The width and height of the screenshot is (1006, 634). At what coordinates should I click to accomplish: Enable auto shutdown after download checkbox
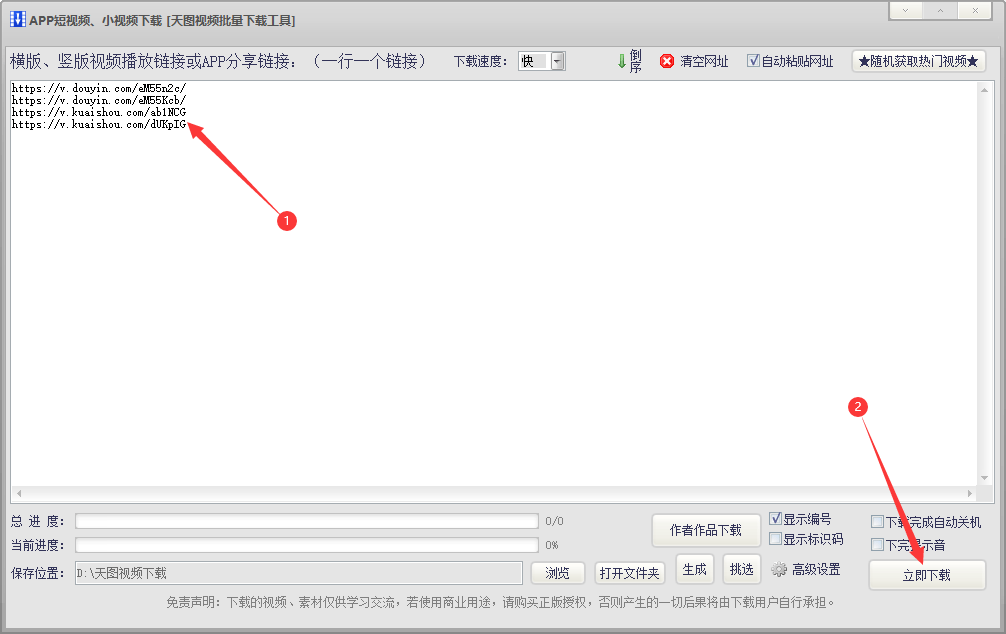877,522
